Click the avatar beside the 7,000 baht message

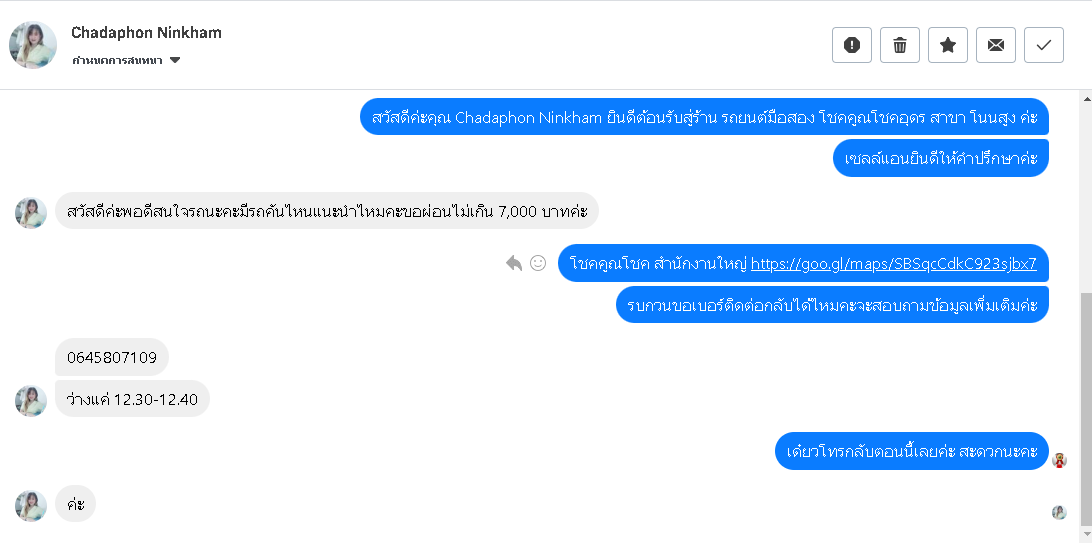pyautogui.click(x=31, y=212)
